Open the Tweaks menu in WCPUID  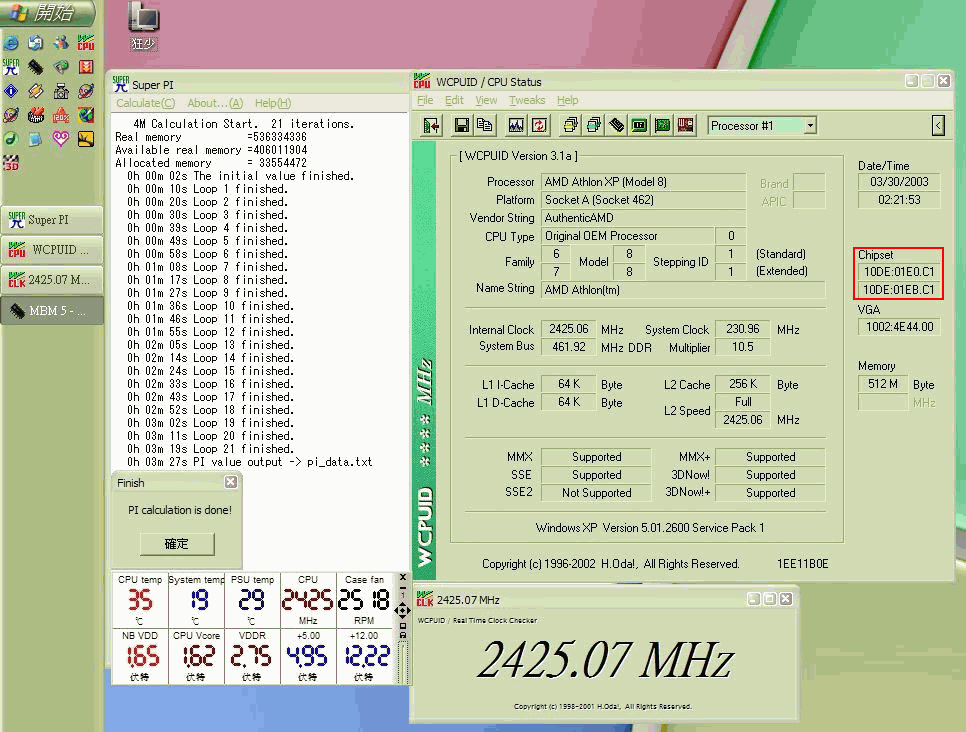[x=527, y=101]
